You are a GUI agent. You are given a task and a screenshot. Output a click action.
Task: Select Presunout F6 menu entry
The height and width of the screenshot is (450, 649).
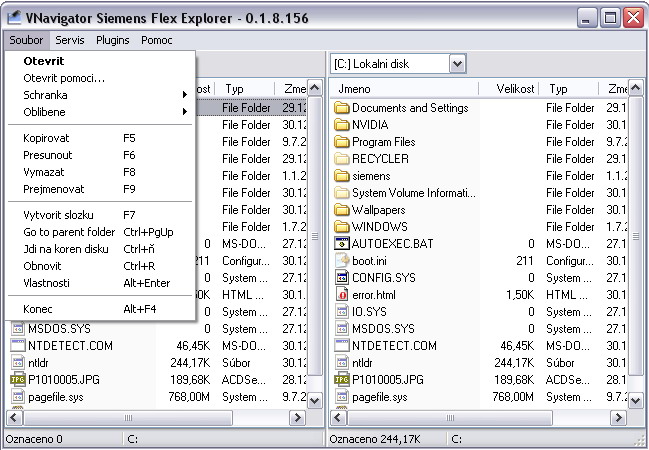click(x=100, y=155)
